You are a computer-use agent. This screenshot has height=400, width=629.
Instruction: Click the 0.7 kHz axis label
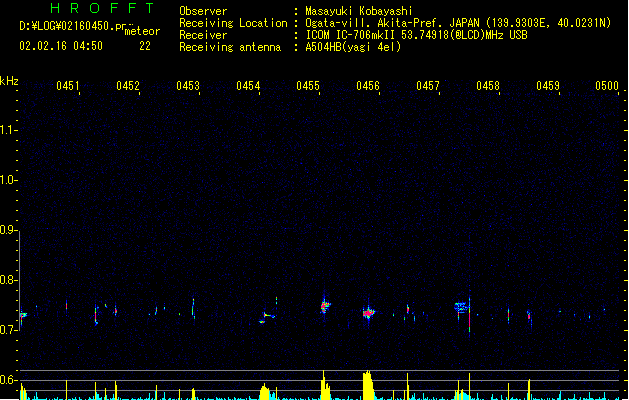pyautogui.click(x=8, y=330)
